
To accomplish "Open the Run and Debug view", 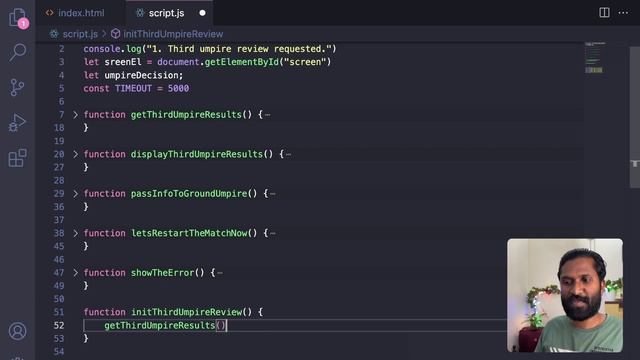I will (18, 122).
